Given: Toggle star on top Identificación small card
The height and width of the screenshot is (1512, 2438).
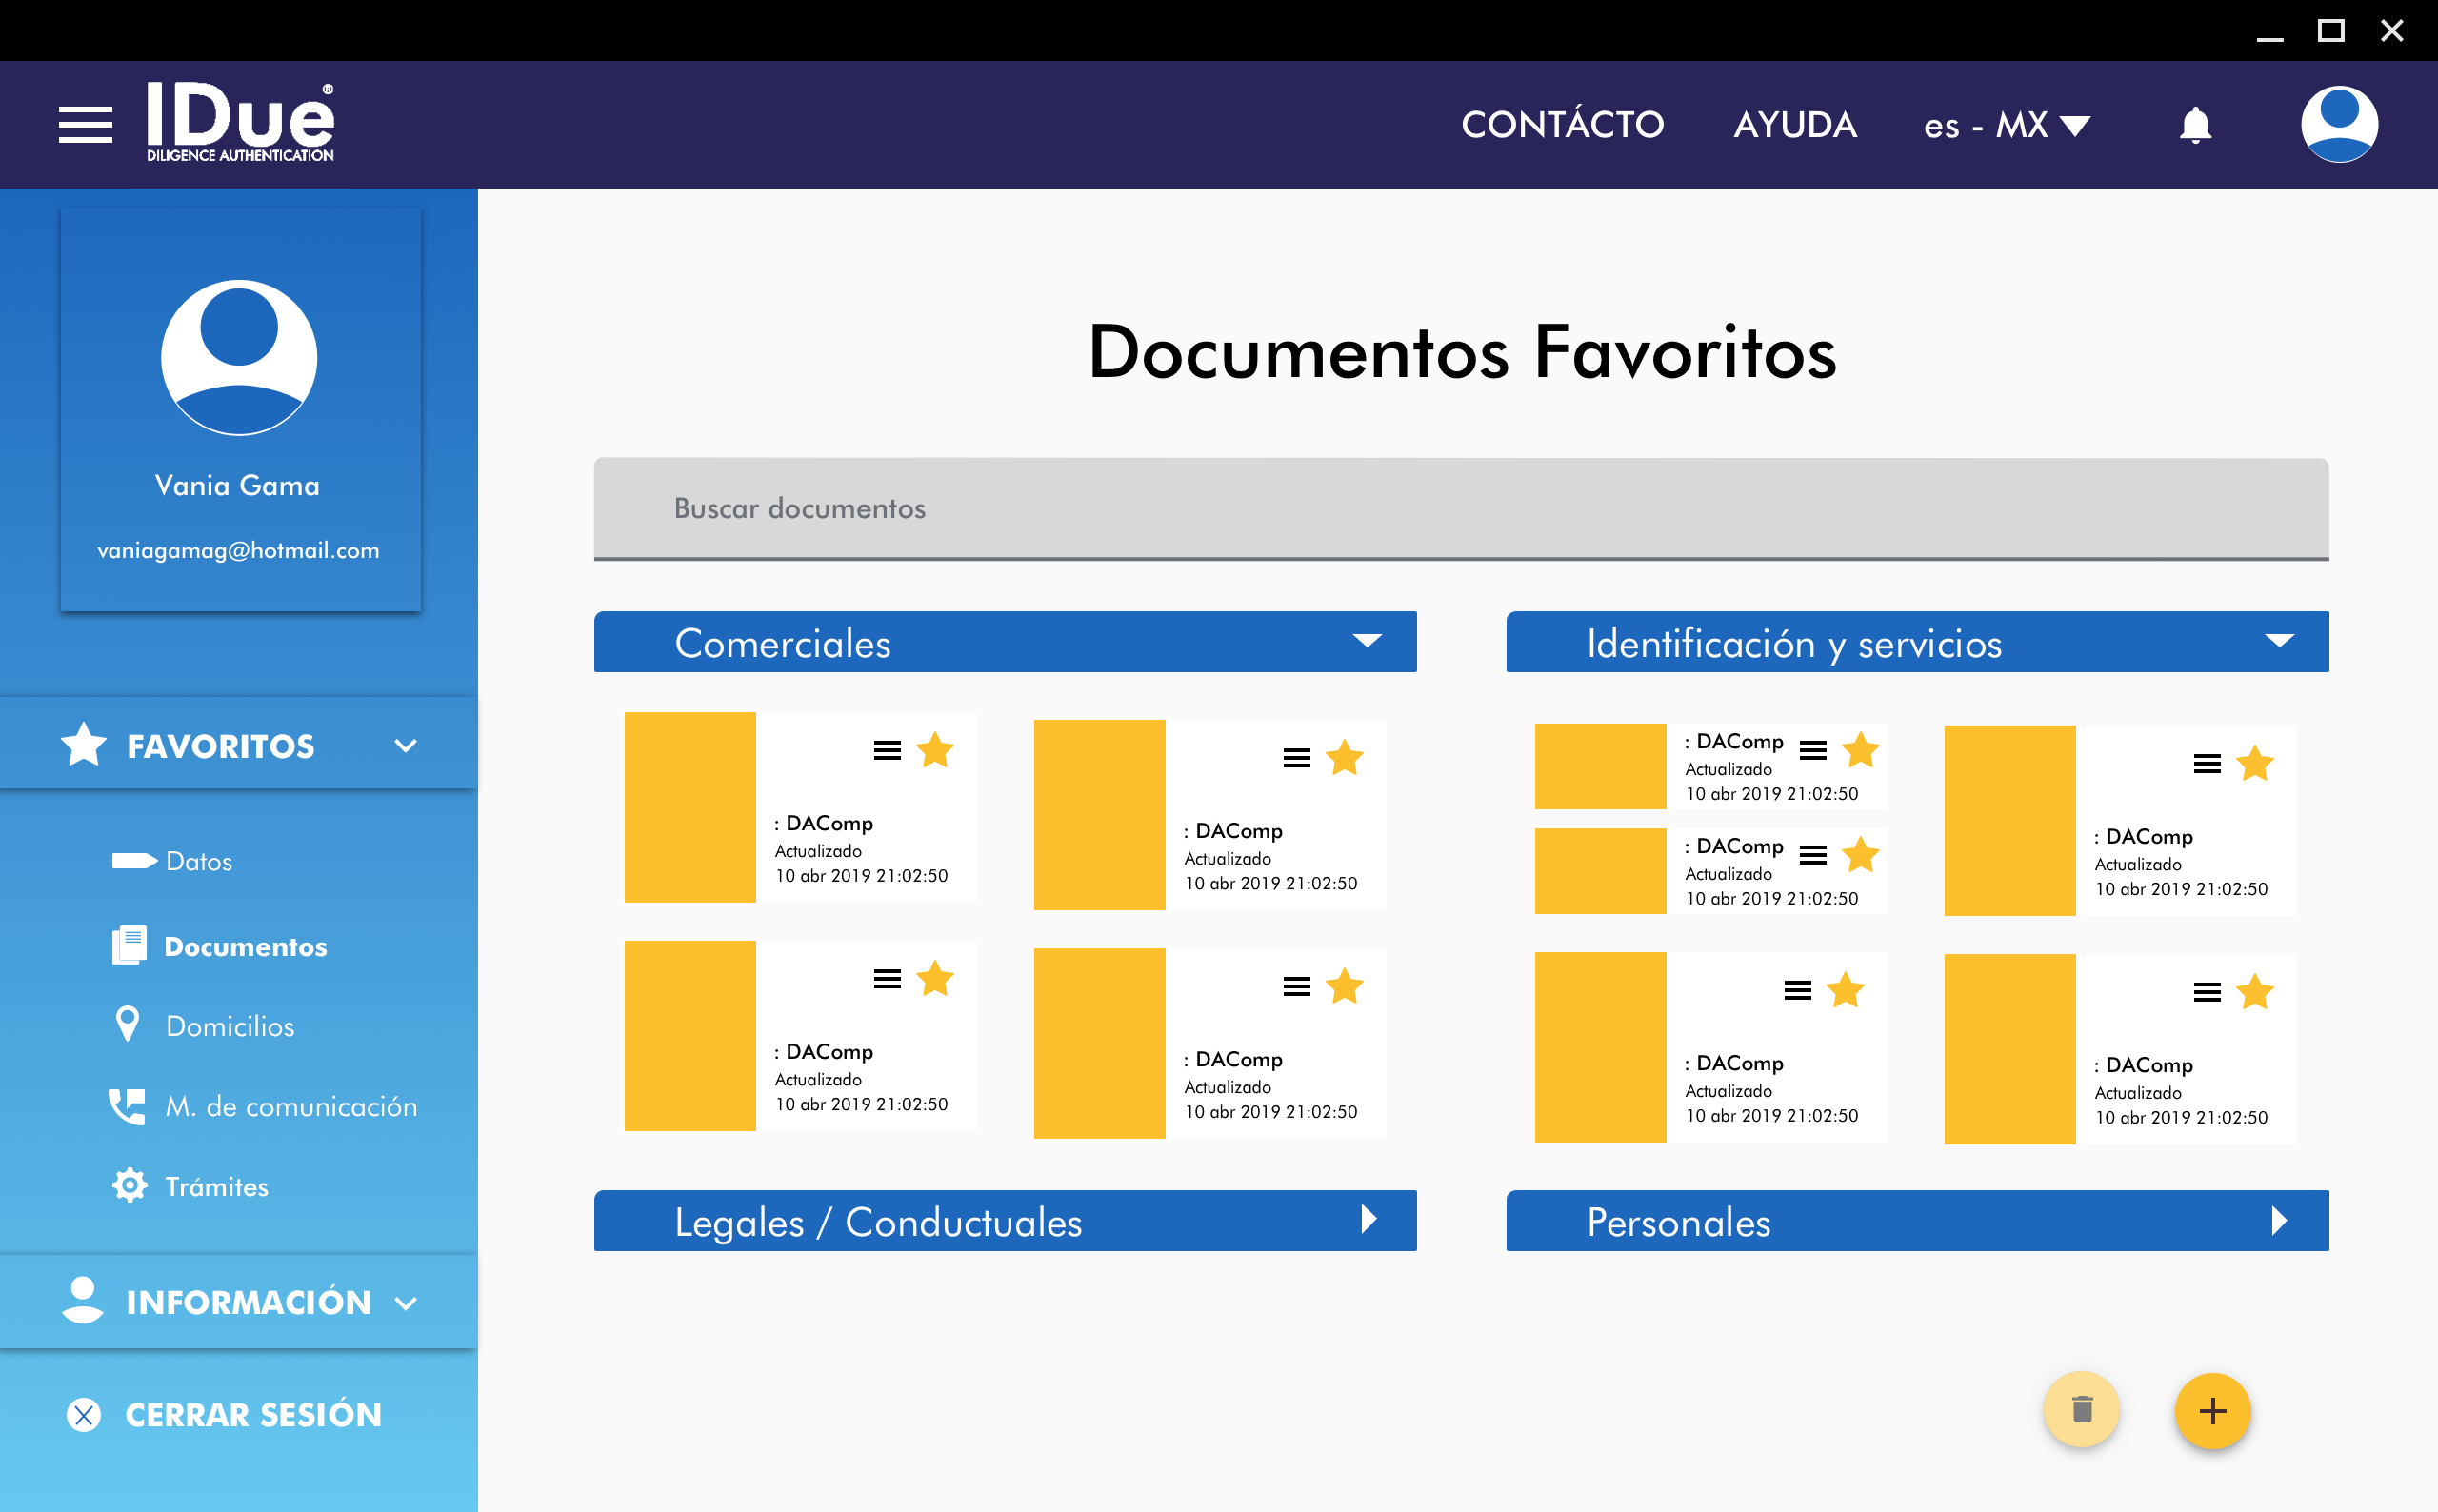Looking at the screenshot, I should point(1860,750).
